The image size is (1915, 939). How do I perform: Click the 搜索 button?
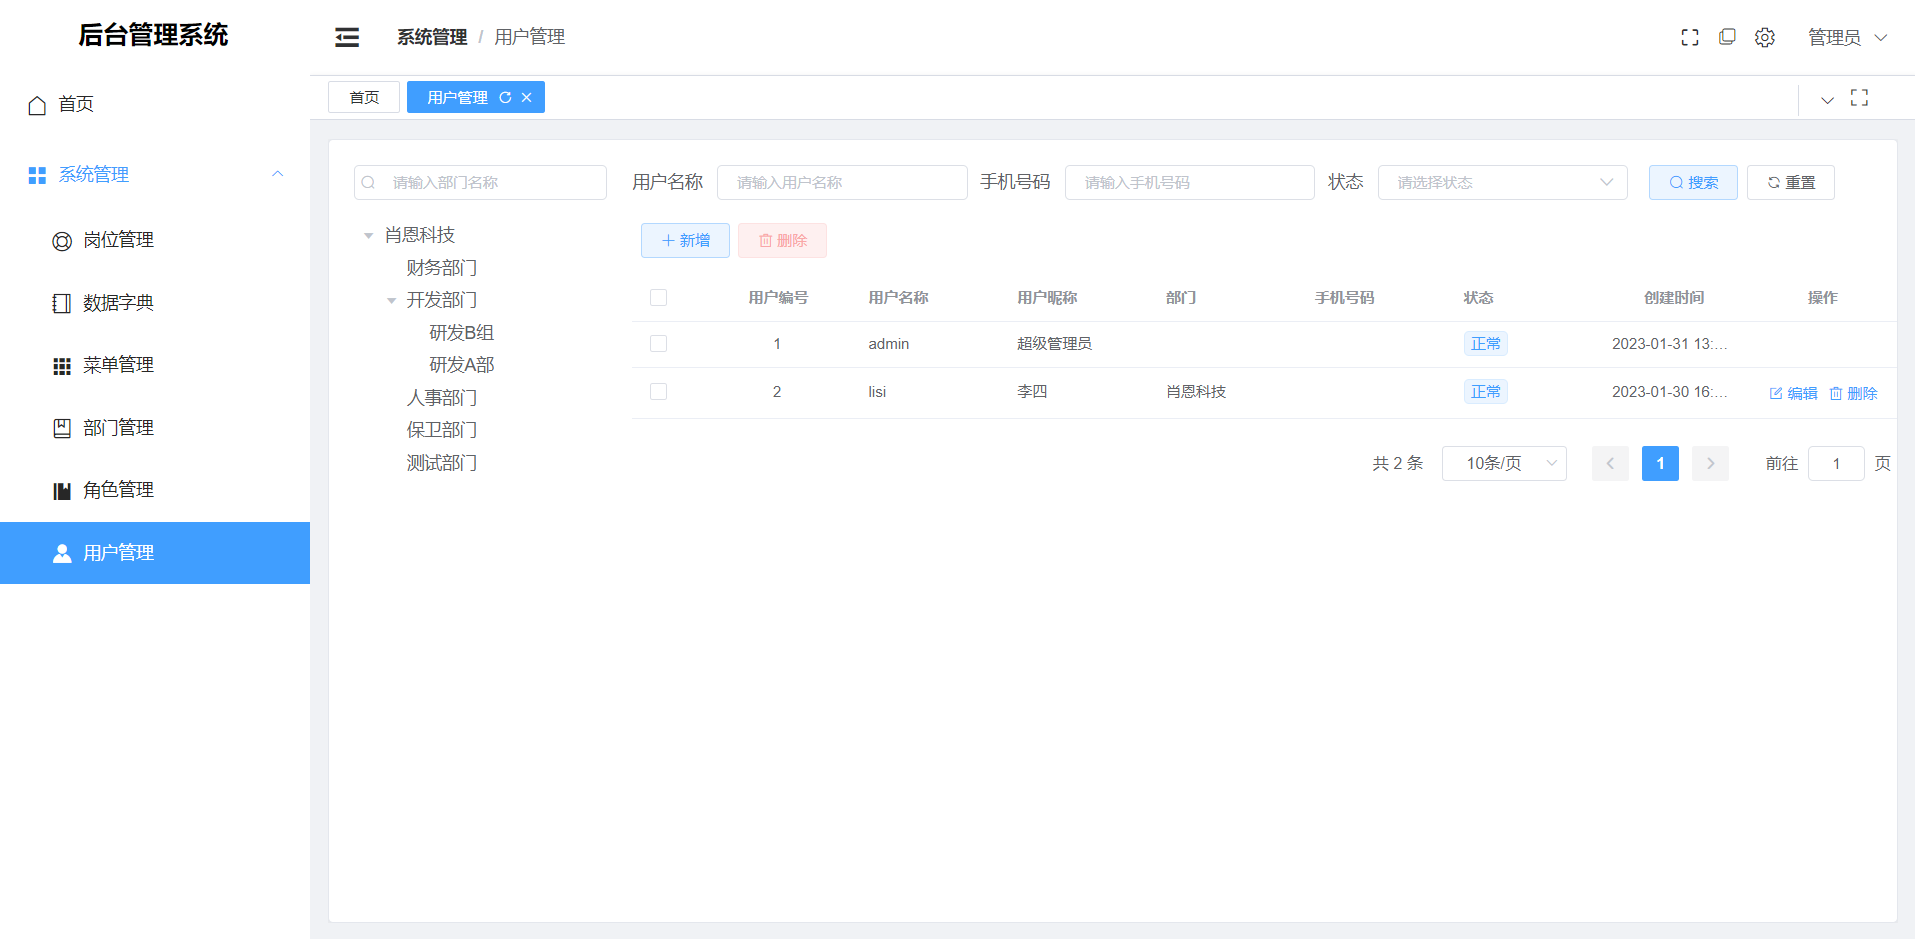point(1693,182)
